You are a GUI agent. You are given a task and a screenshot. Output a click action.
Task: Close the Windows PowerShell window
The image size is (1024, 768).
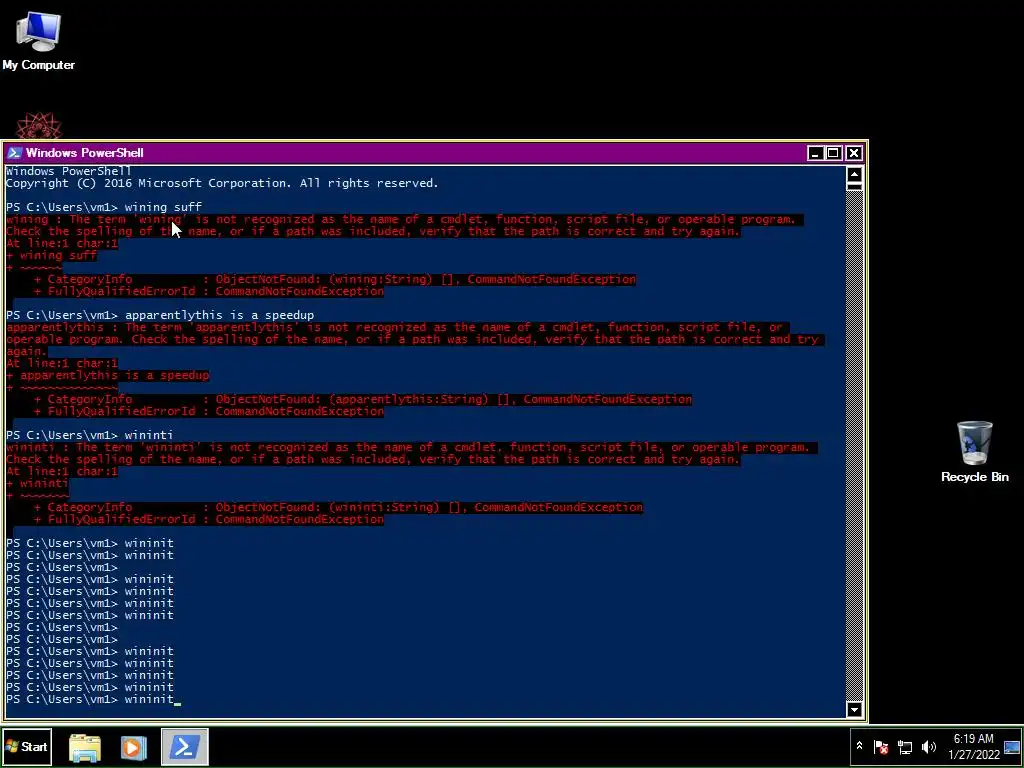(x=854, y=153)
